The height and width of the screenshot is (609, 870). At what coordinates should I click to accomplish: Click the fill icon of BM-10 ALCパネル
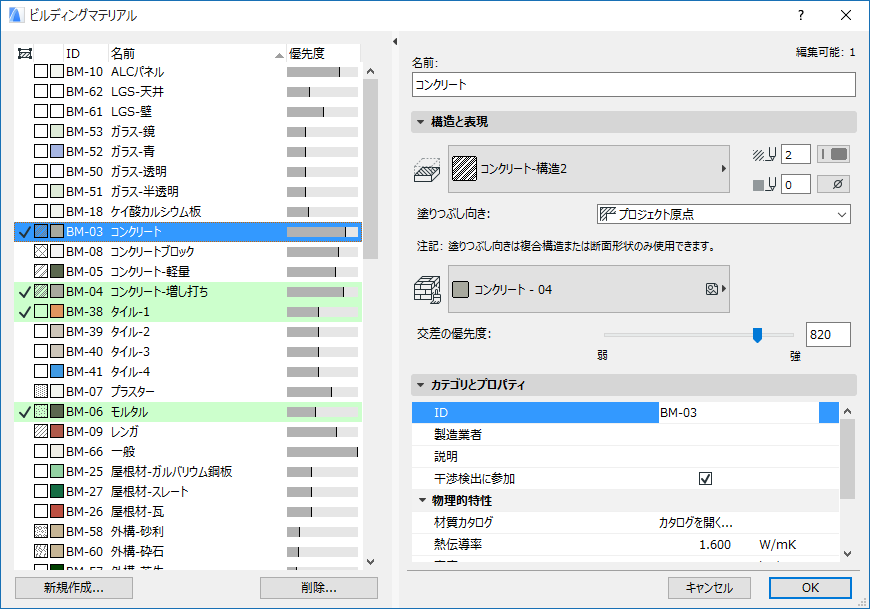point(41,71)
